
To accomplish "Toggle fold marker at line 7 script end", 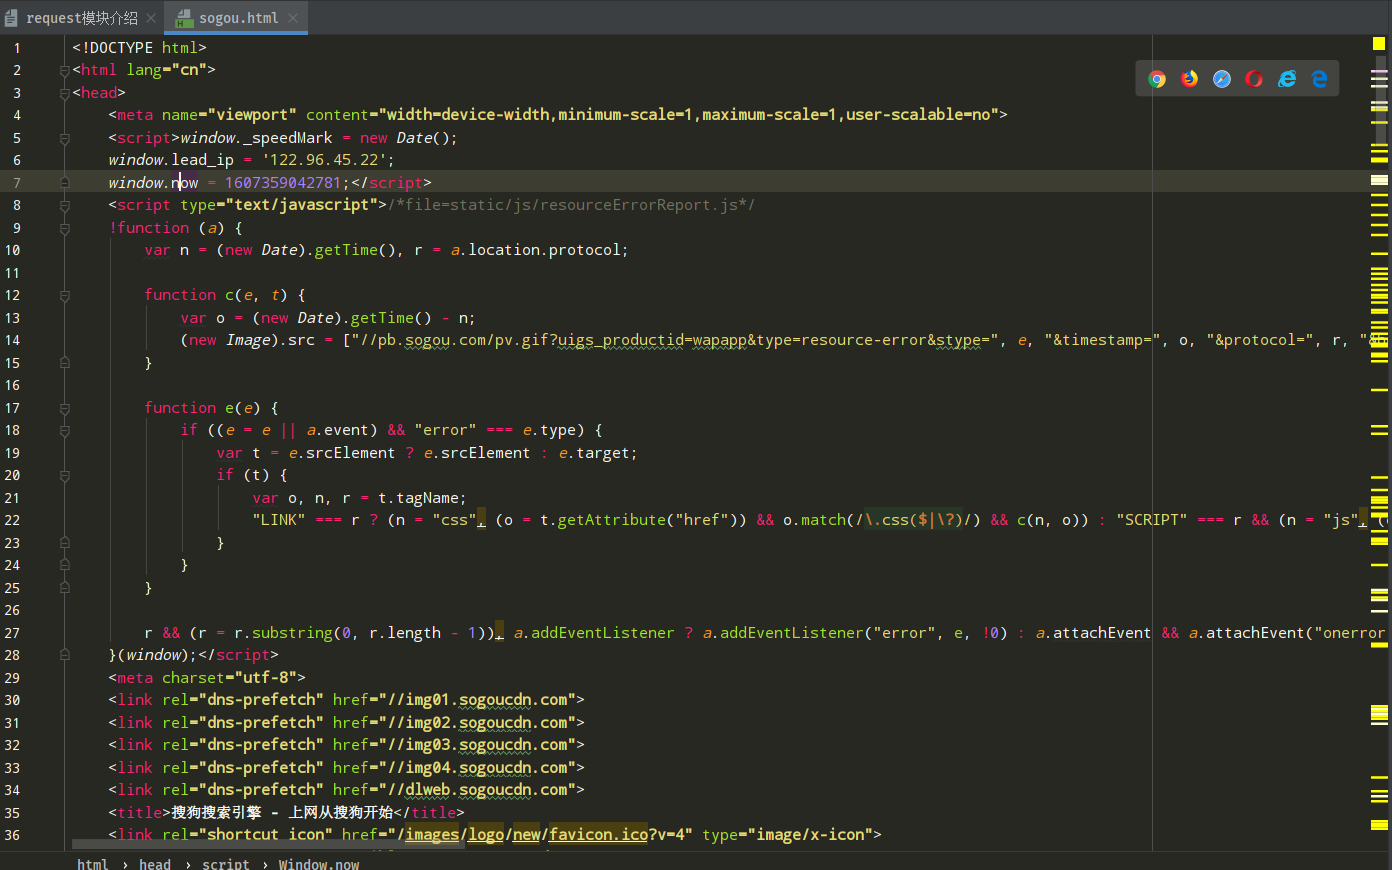I will (64, 183).
